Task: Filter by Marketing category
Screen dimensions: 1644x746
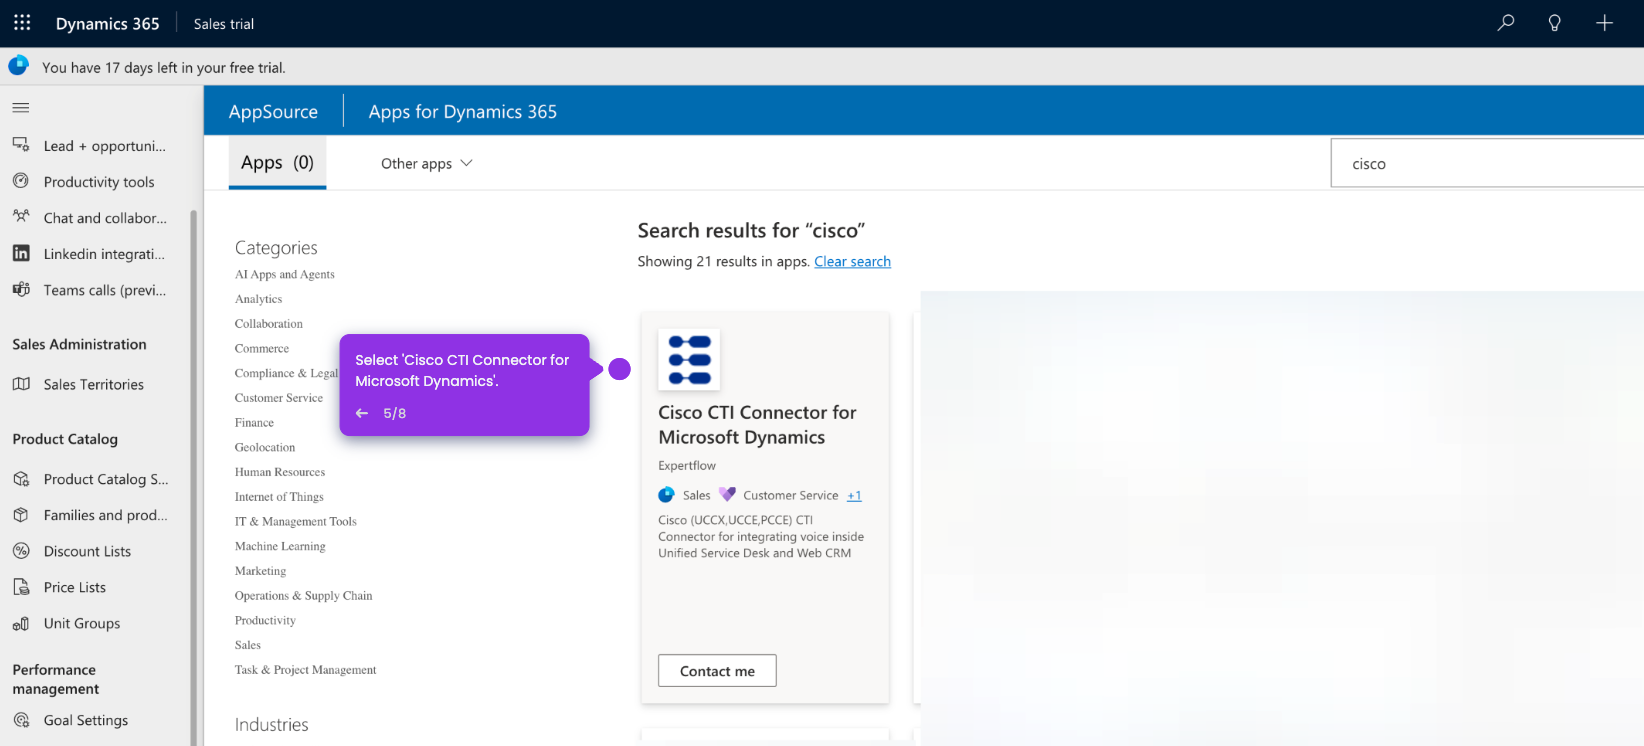Action: tap(260, 571)
